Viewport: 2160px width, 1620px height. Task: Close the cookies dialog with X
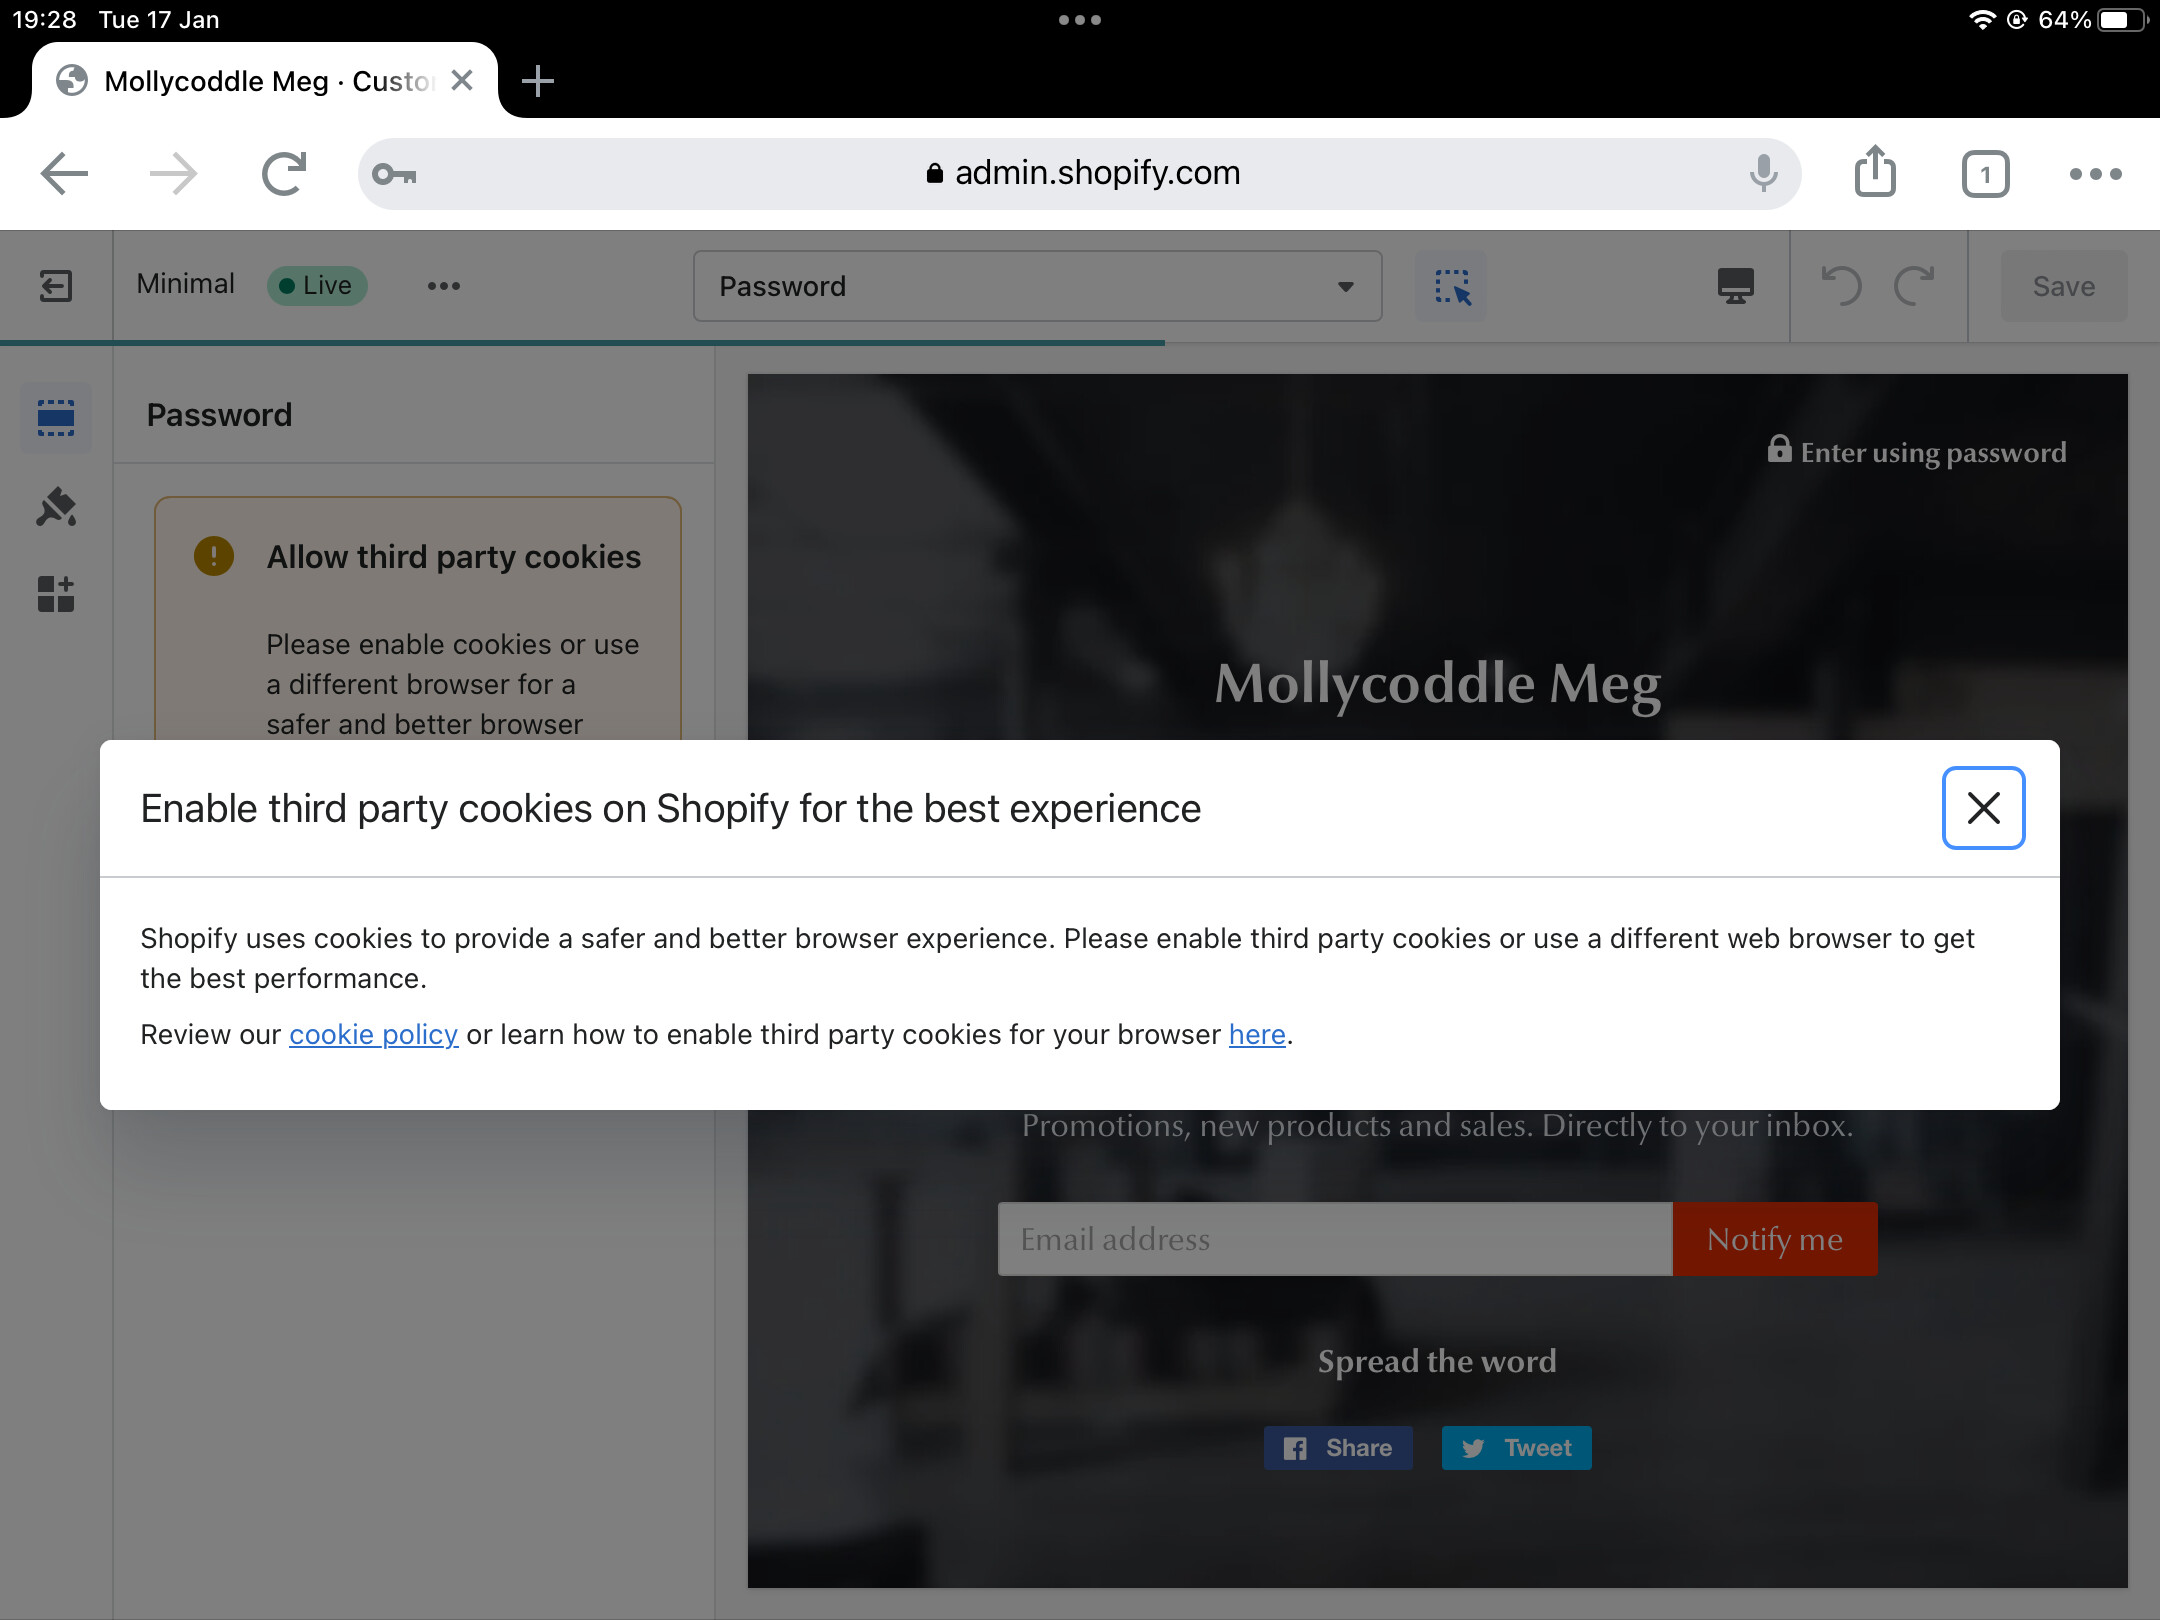click(x=1983, y=808)
